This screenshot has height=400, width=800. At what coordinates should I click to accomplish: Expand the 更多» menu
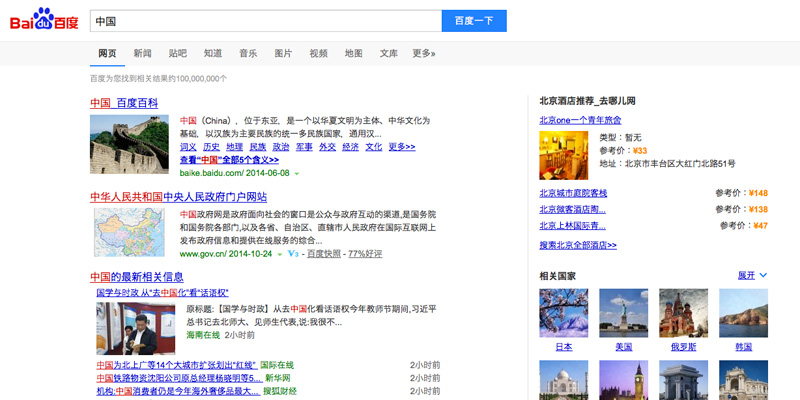point(424,53)
